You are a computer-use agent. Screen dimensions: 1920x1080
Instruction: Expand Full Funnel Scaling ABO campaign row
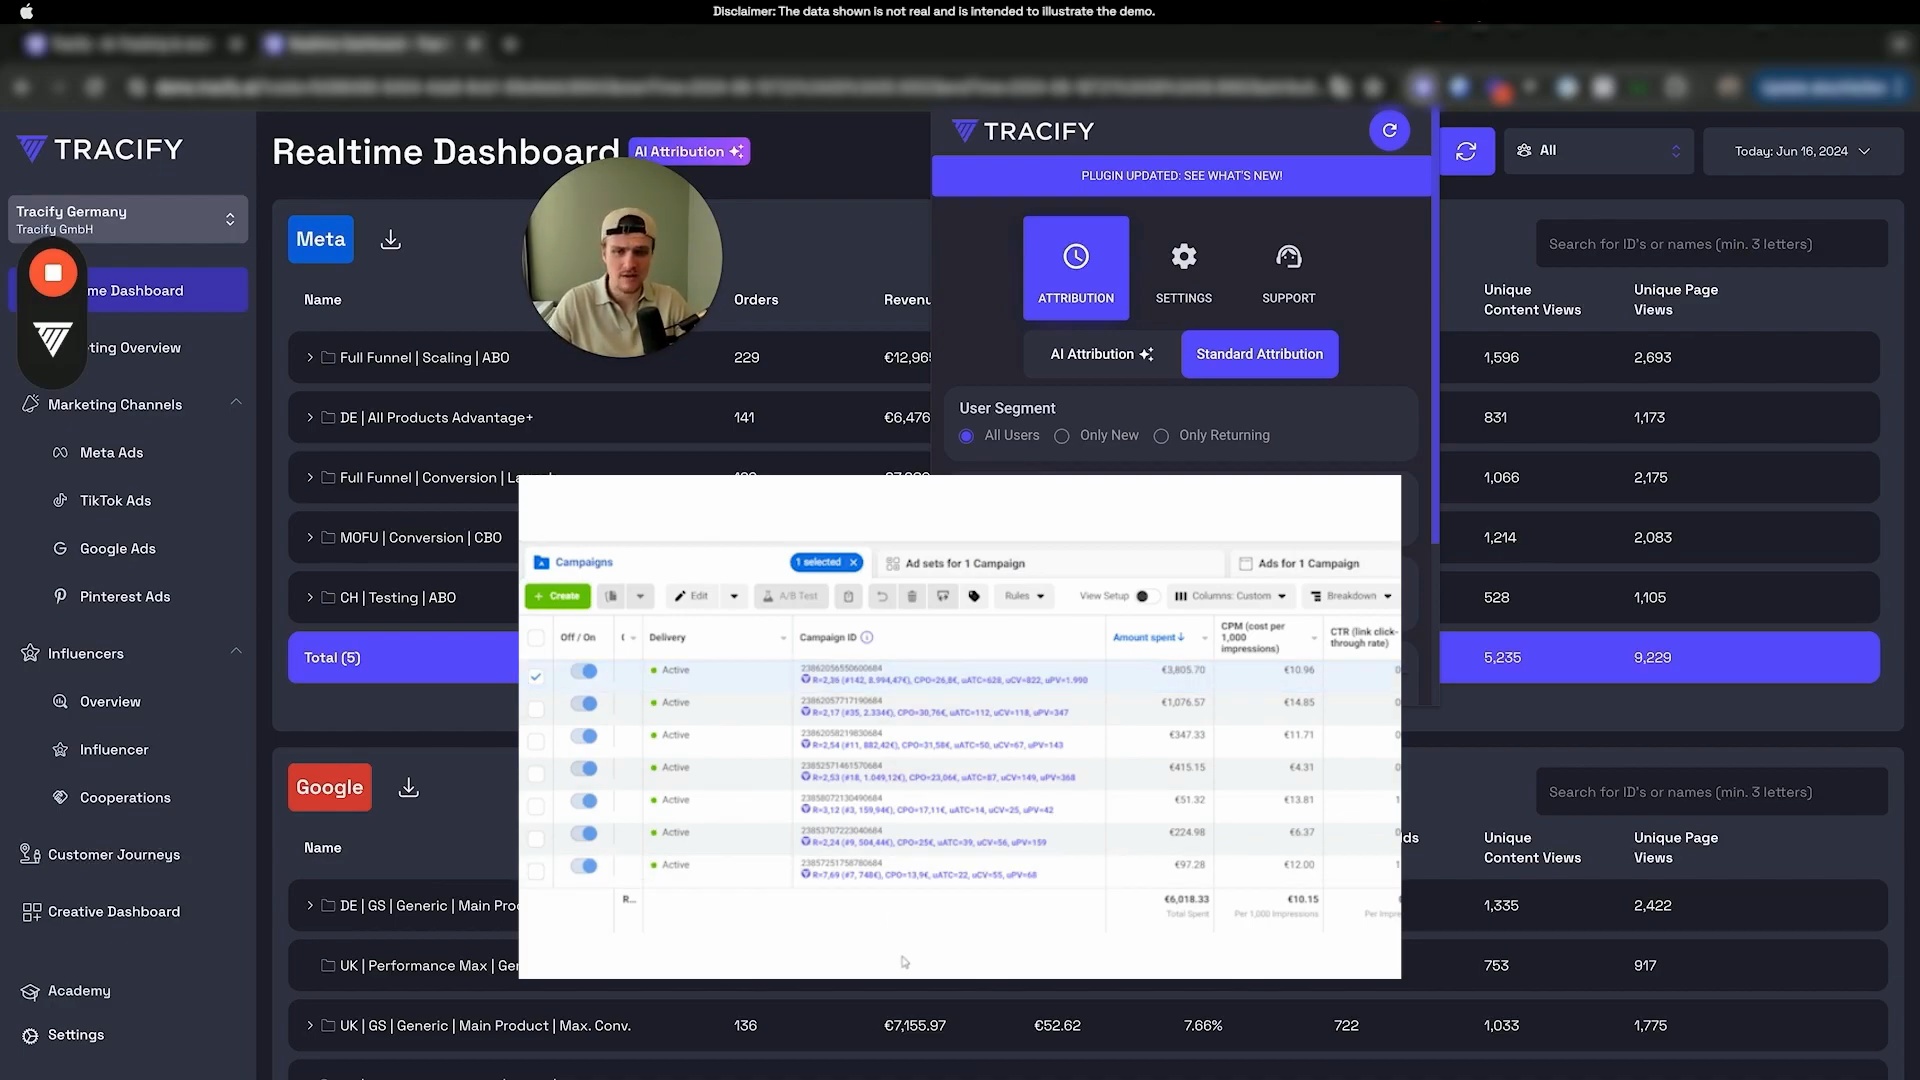pyautogui.click(x=310, y=358)
